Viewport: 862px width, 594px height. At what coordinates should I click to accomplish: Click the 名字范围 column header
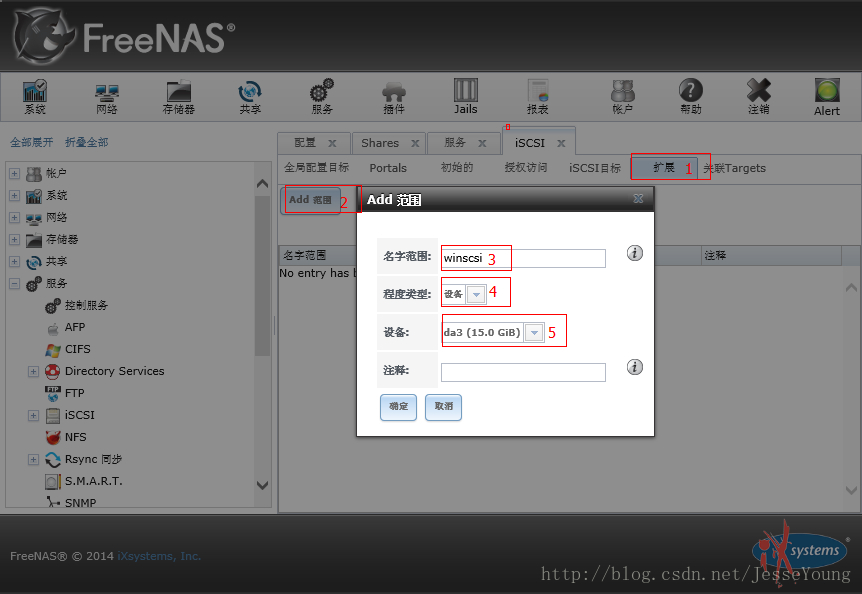click(x=318, y=256)
